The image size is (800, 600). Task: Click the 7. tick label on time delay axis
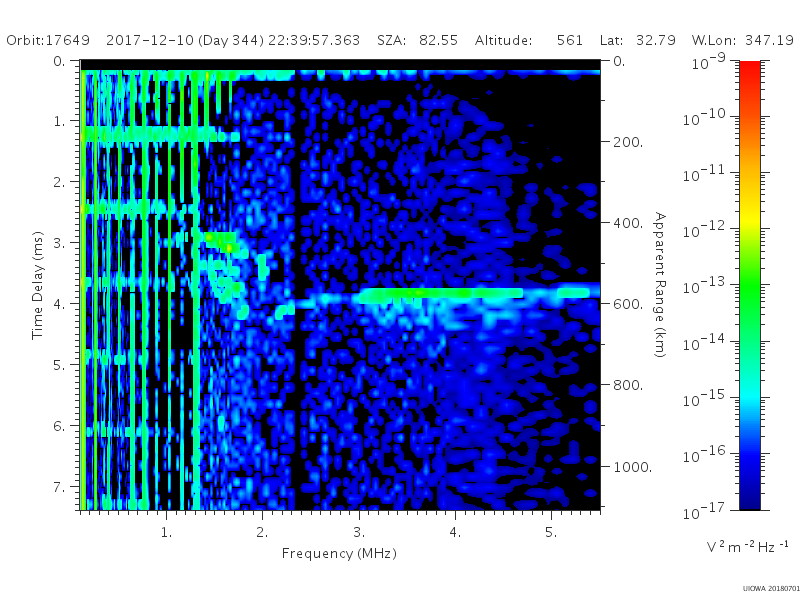point(60,487)
